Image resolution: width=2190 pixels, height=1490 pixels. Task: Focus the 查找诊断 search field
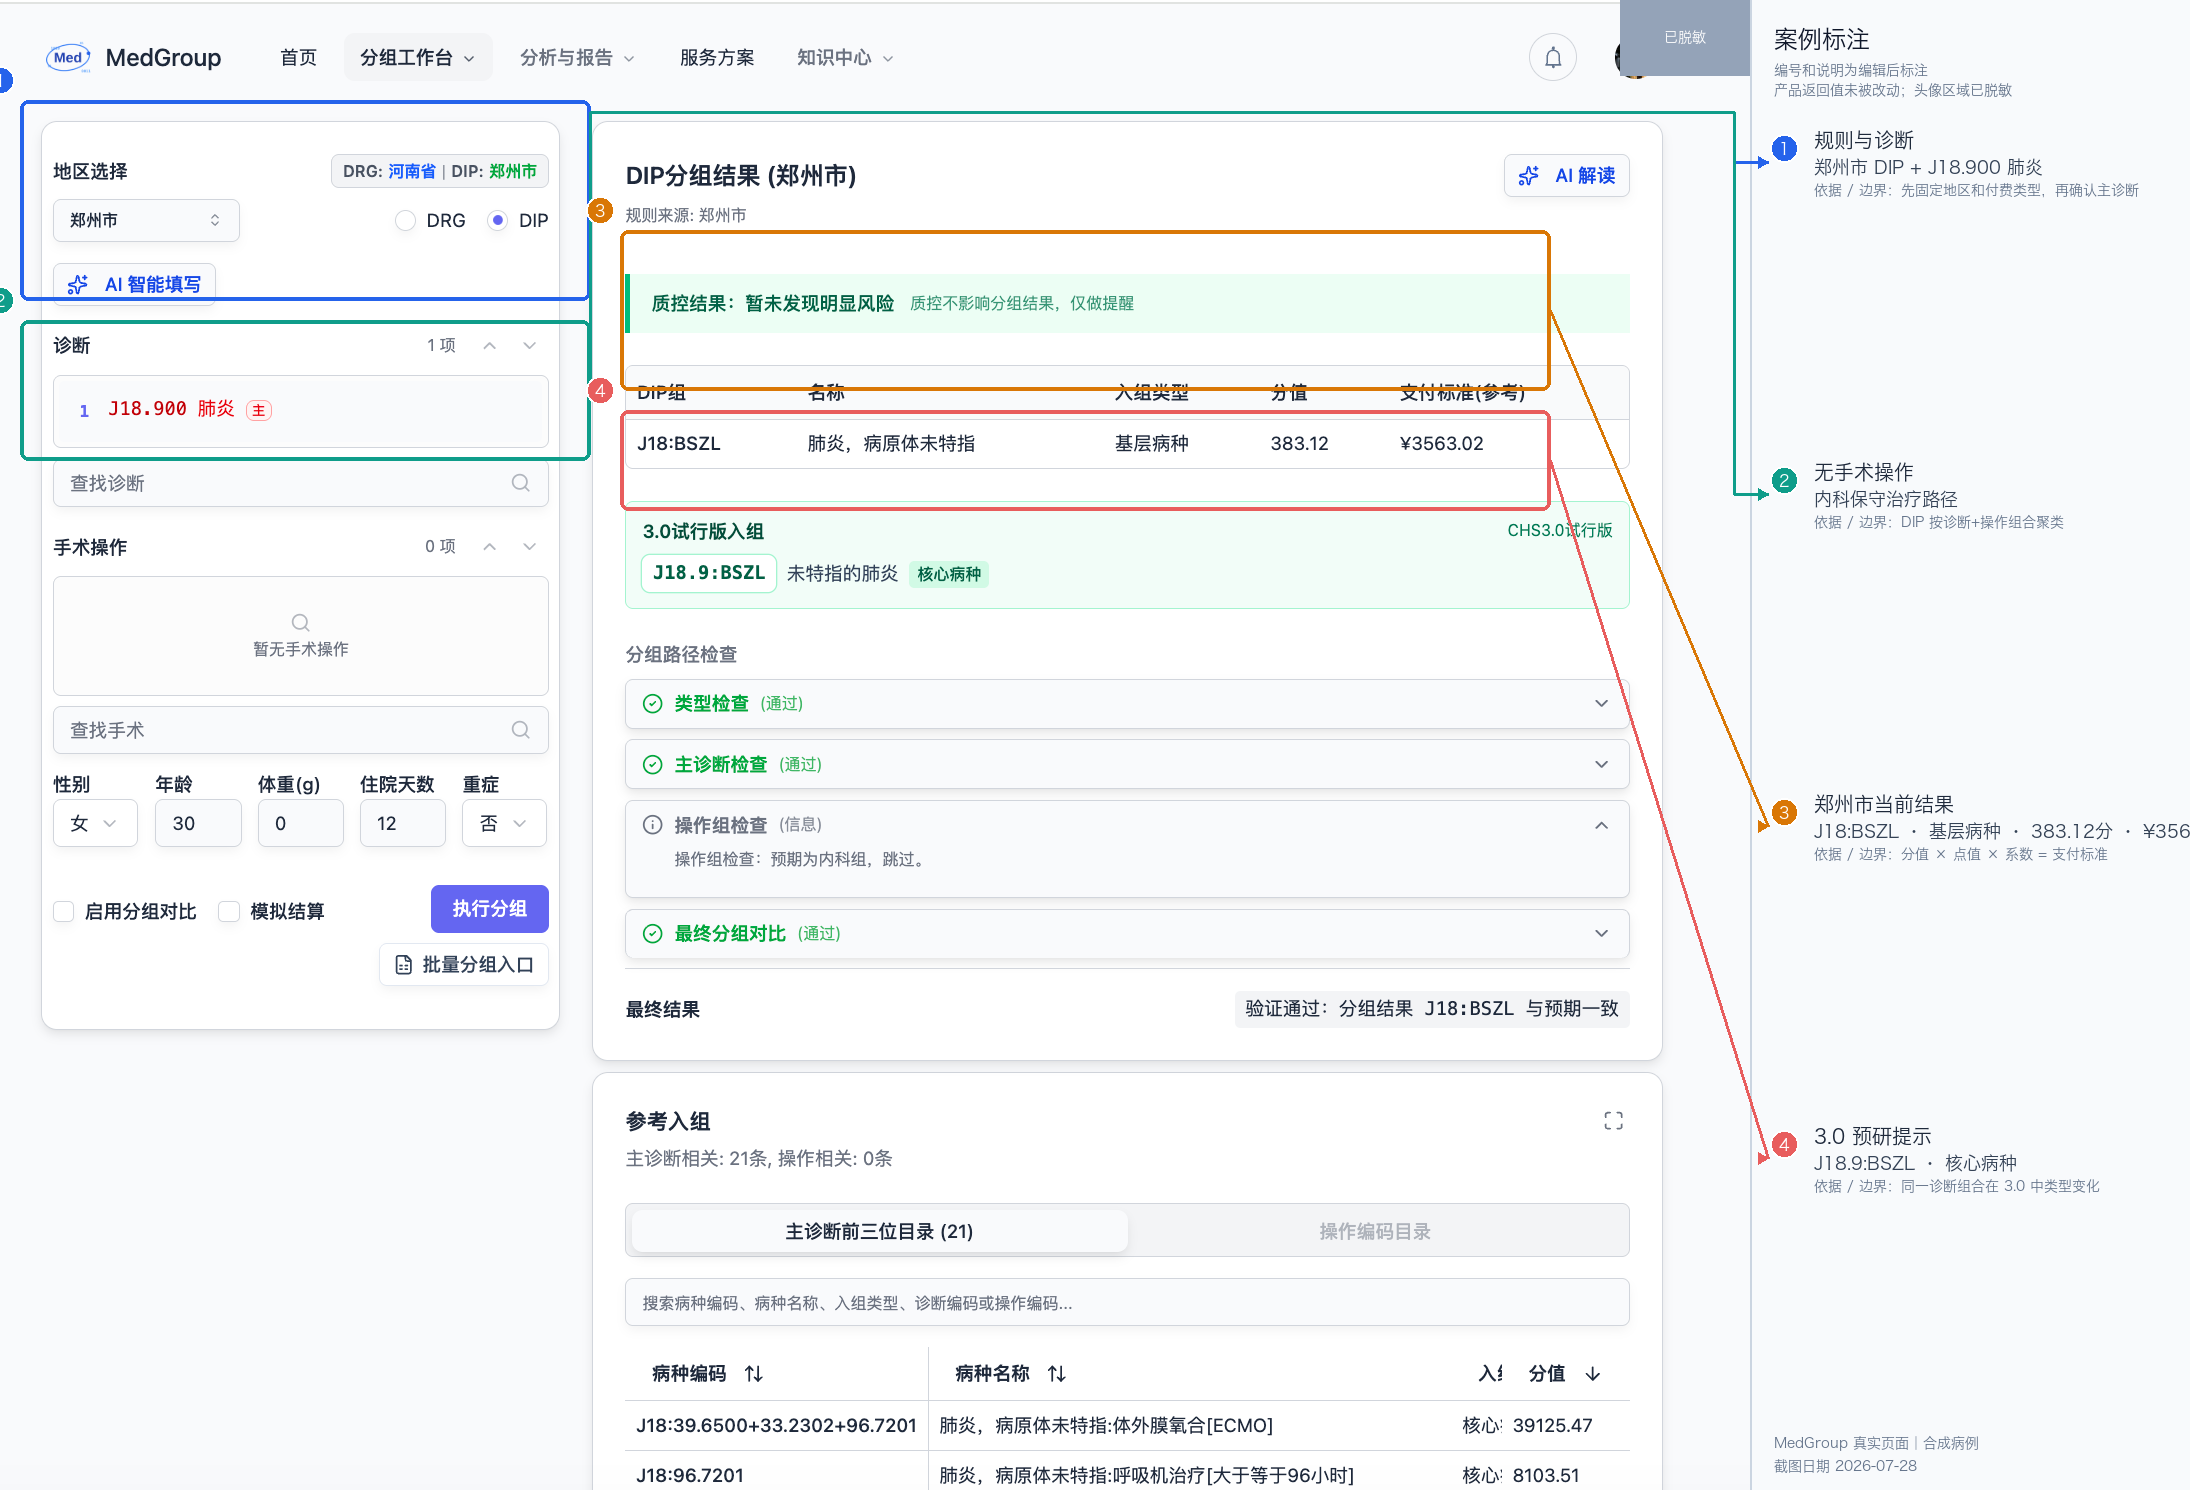click(x=301, y=483)
